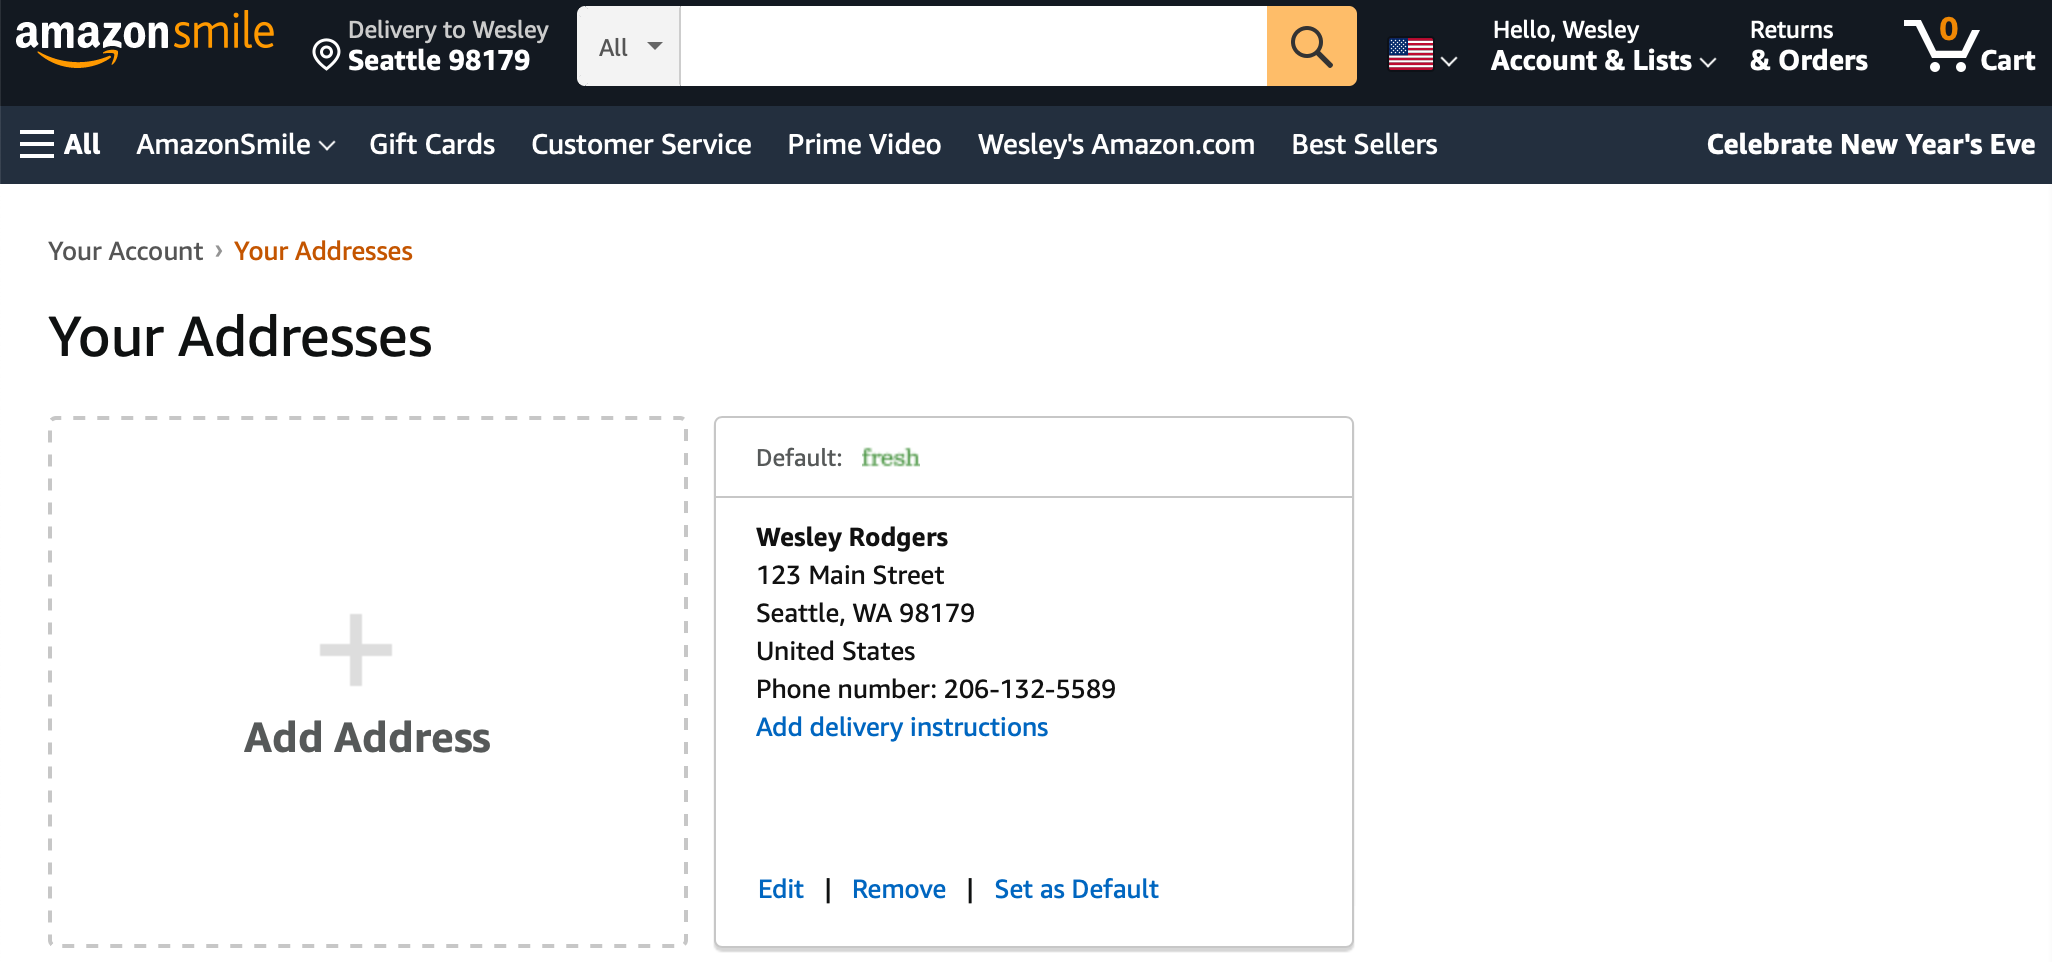Add delivery instructions for this address
Screen dimensions: 2052x962
[x=901, y=727]
